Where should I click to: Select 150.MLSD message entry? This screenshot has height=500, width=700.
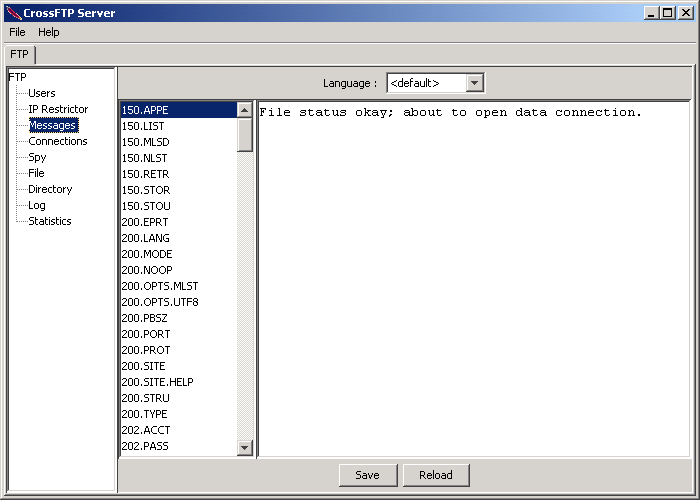click(x=179, y=142)
